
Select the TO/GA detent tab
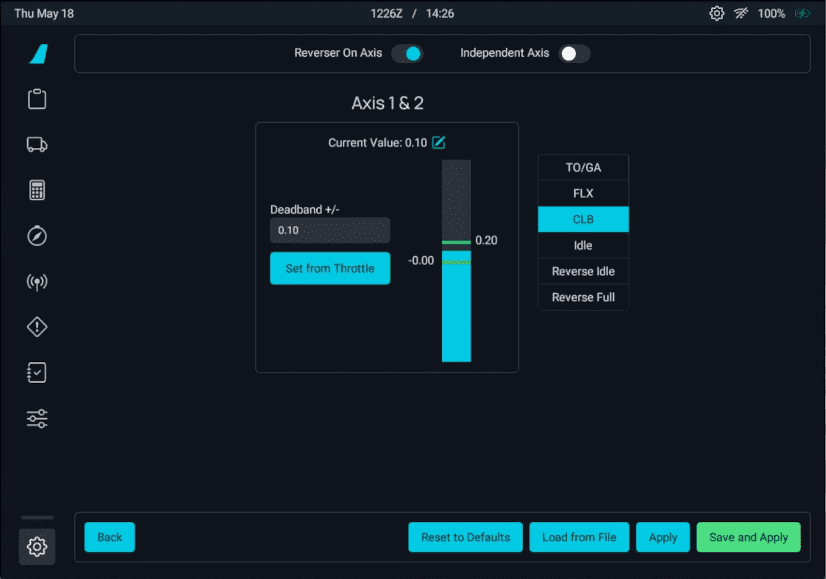coord(583,168)
